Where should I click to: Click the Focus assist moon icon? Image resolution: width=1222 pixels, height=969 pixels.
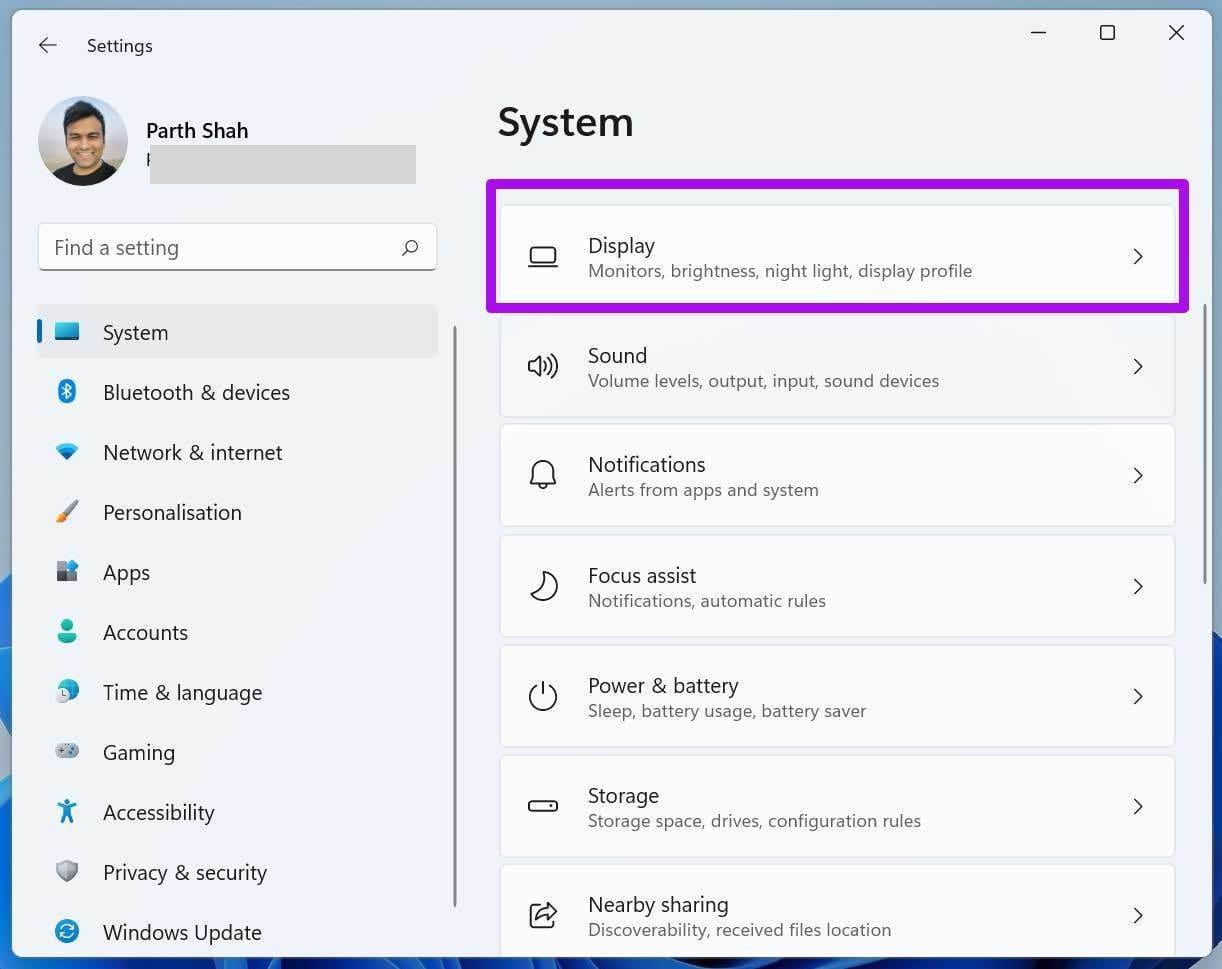[x=543, y=586]
